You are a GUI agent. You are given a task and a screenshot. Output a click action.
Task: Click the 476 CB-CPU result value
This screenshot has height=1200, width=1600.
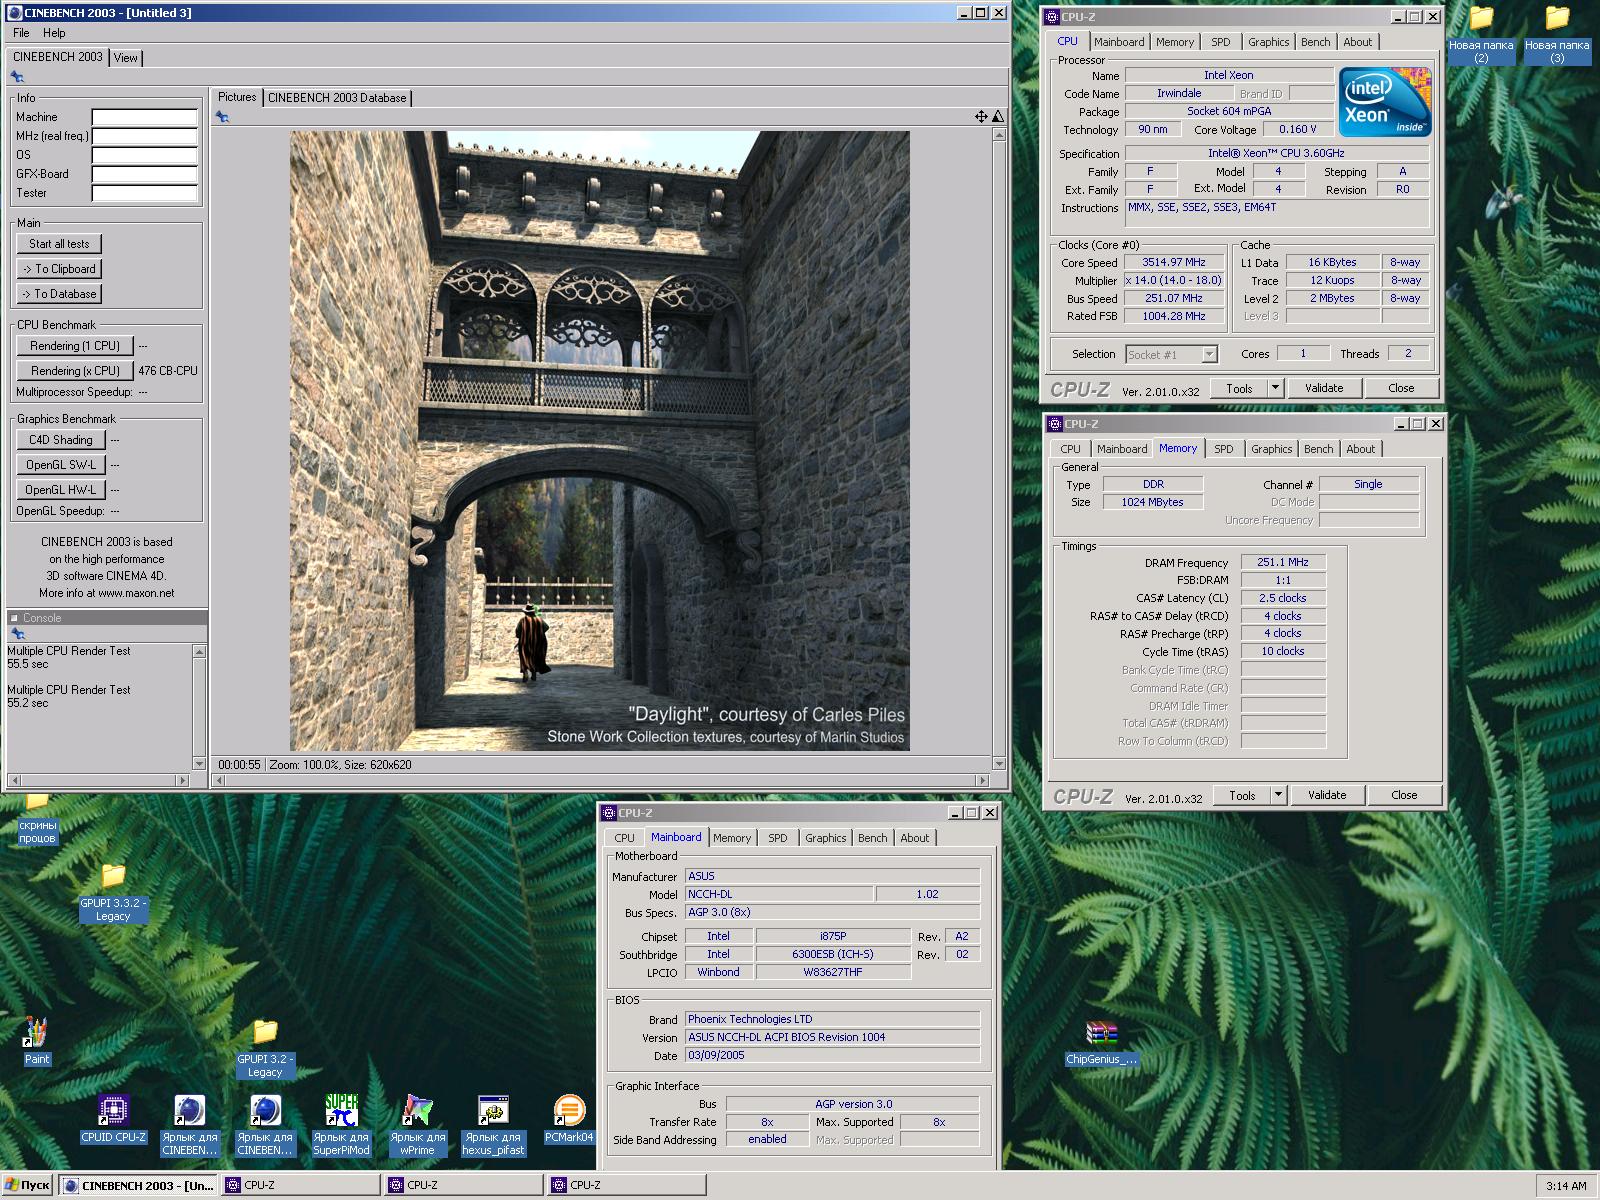click(x=168, y=371)
